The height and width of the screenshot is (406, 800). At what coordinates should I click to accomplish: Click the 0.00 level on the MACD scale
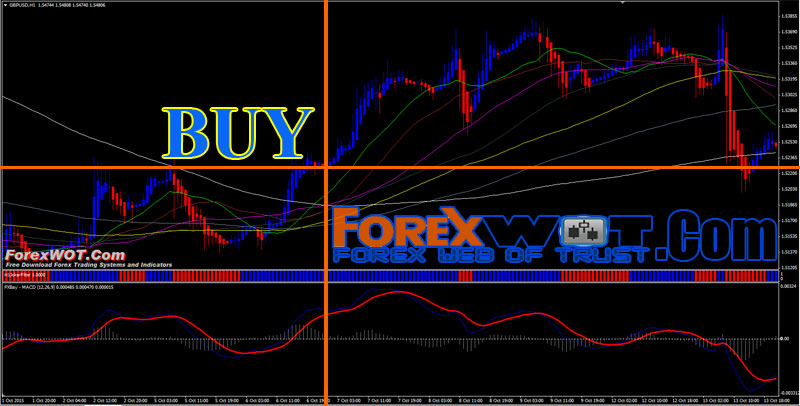[x=785, y=338]
